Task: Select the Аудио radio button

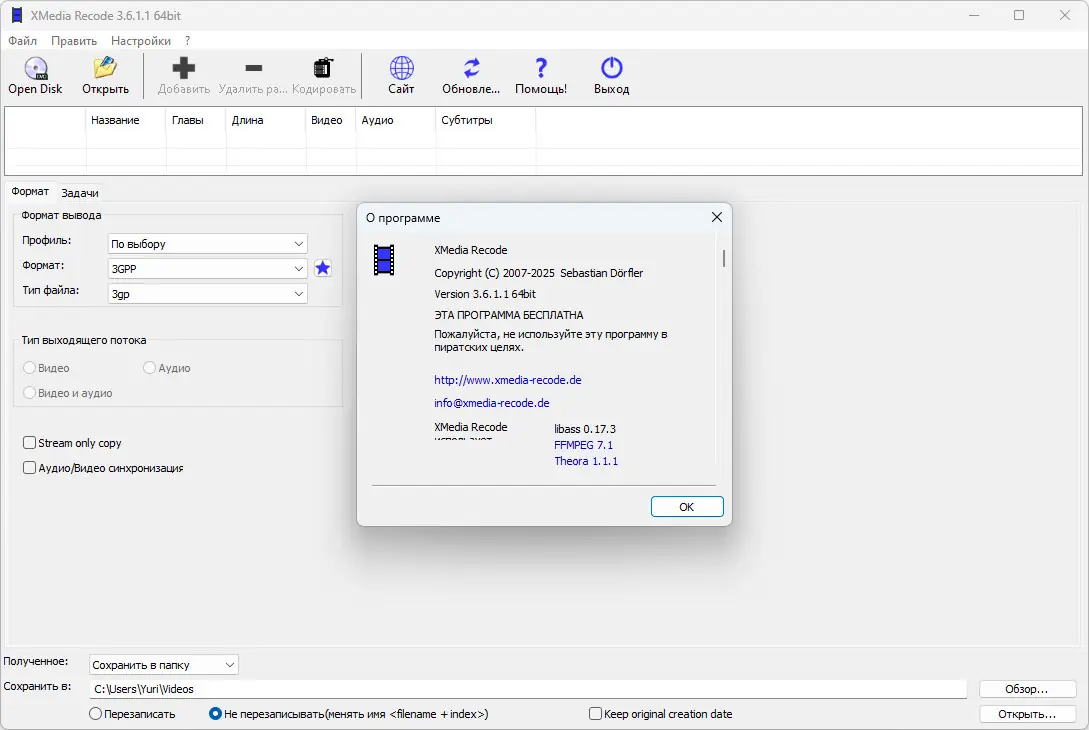Action: point(149,367)
